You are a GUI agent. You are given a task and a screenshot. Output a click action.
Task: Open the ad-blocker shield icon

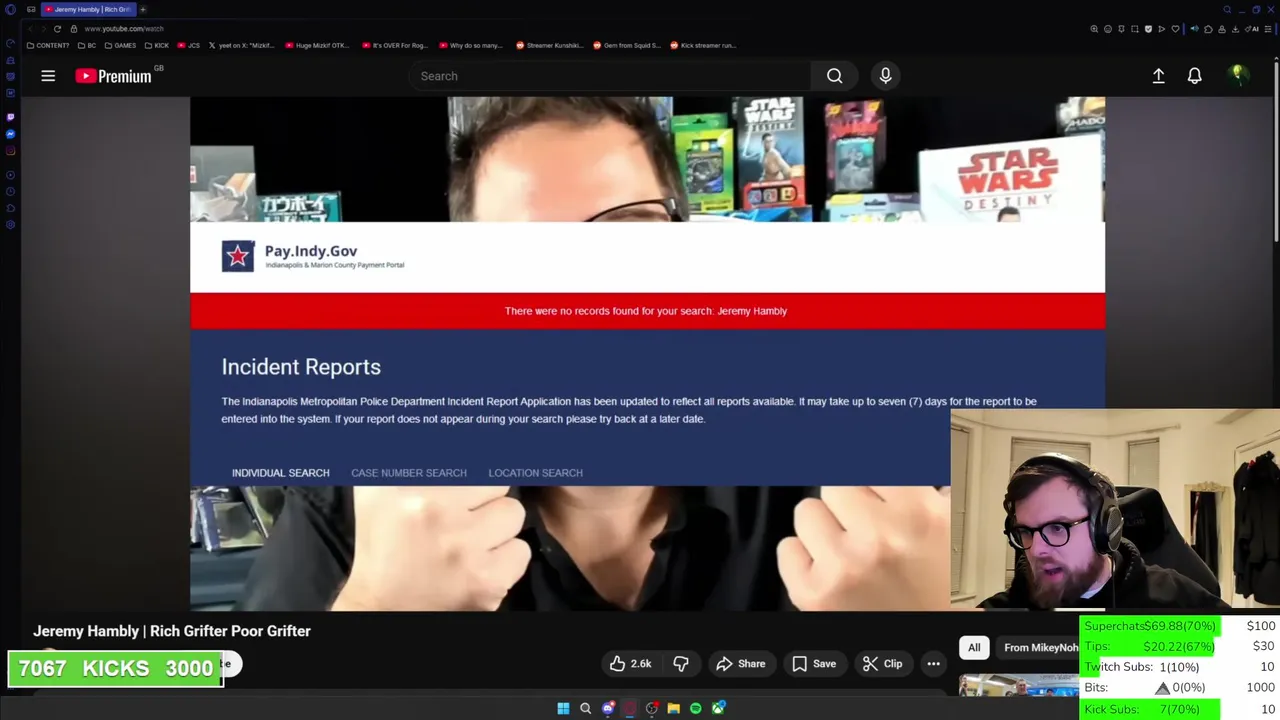click(1148, 29)
